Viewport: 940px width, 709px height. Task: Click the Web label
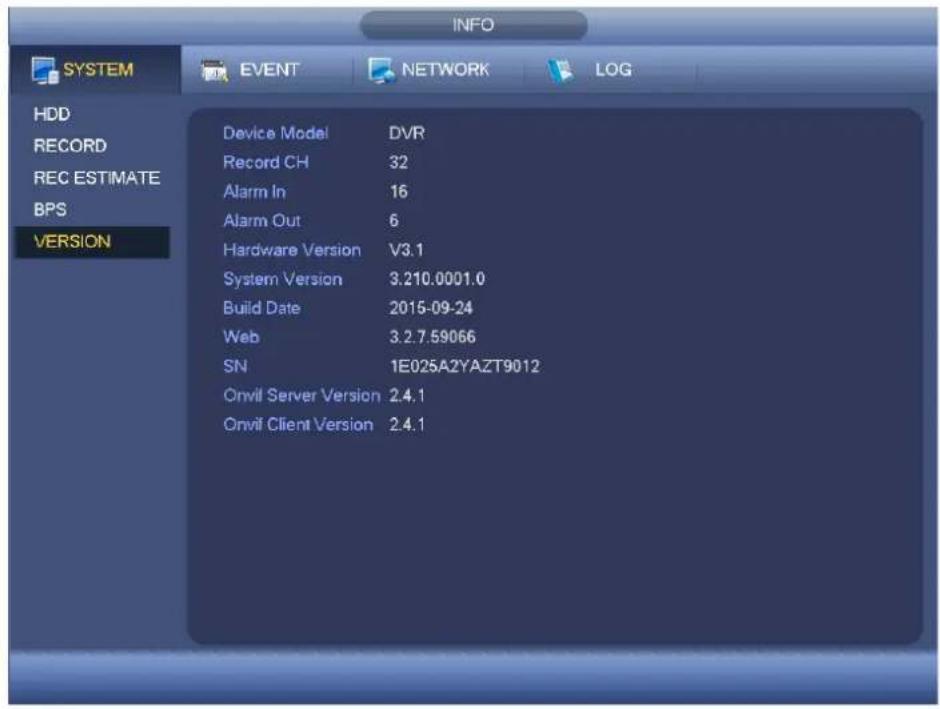[x=242, y=337]
